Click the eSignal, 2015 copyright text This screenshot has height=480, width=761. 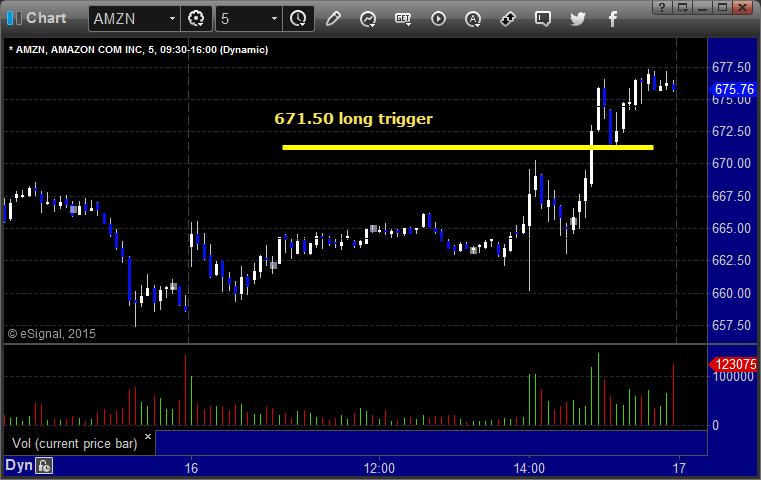[52, 333]
